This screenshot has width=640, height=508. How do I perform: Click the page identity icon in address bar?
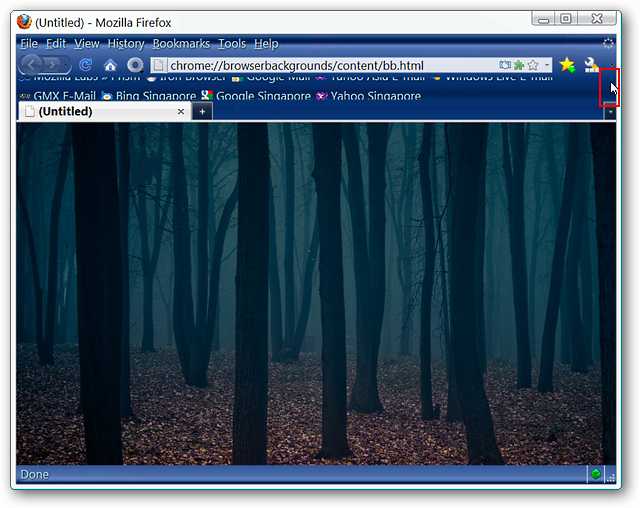pos(159,65)
